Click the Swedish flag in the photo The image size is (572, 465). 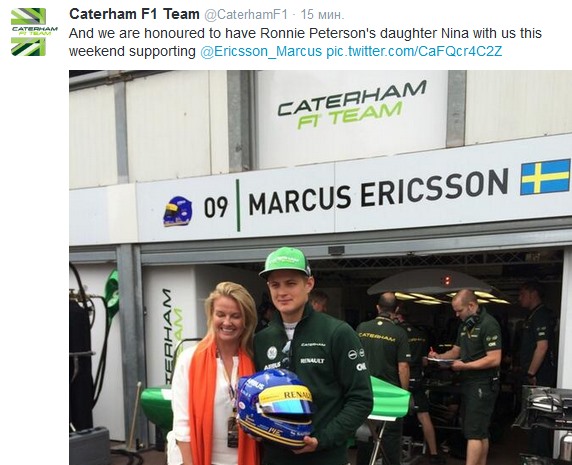click(x=545, y=177)
